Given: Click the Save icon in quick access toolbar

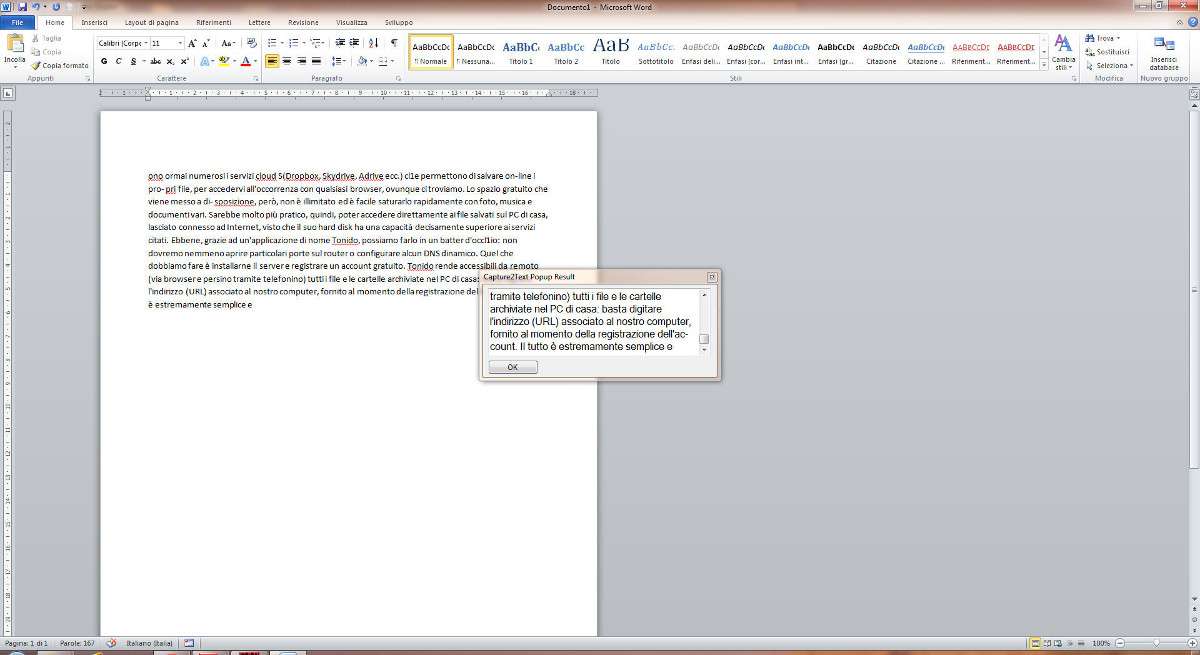Looking at the screenshot, I should click(x=22, y=7).
